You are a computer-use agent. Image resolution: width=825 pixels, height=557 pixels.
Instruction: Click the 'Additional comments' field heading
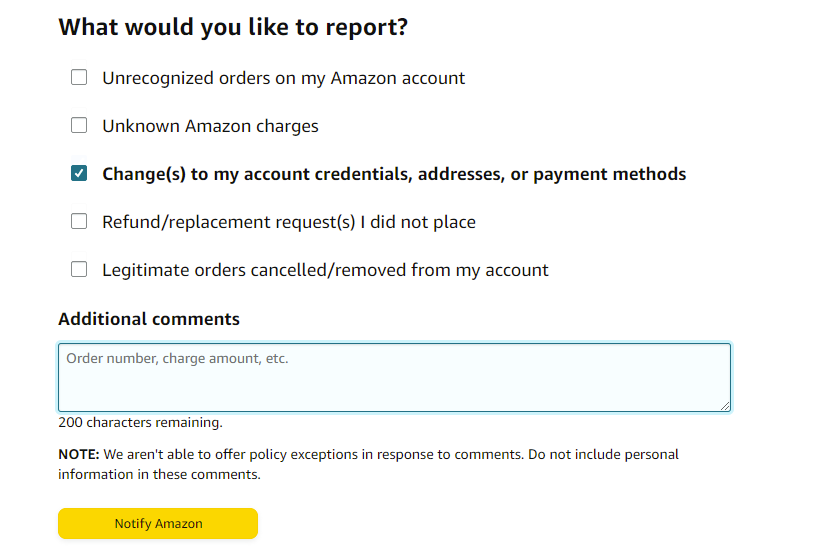(149, 320)
